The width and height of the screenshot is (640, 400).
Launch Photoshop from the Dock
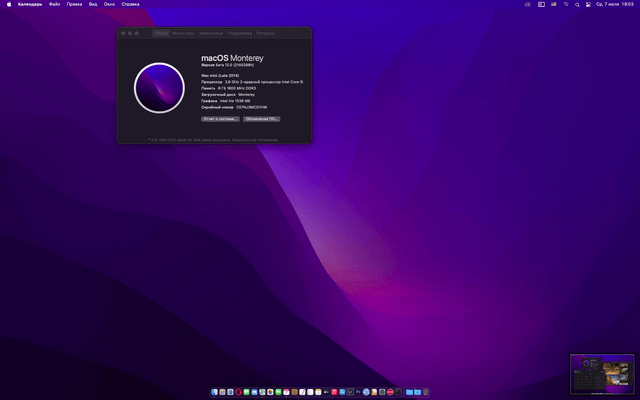pyautogui.click(x=358, y=392)
